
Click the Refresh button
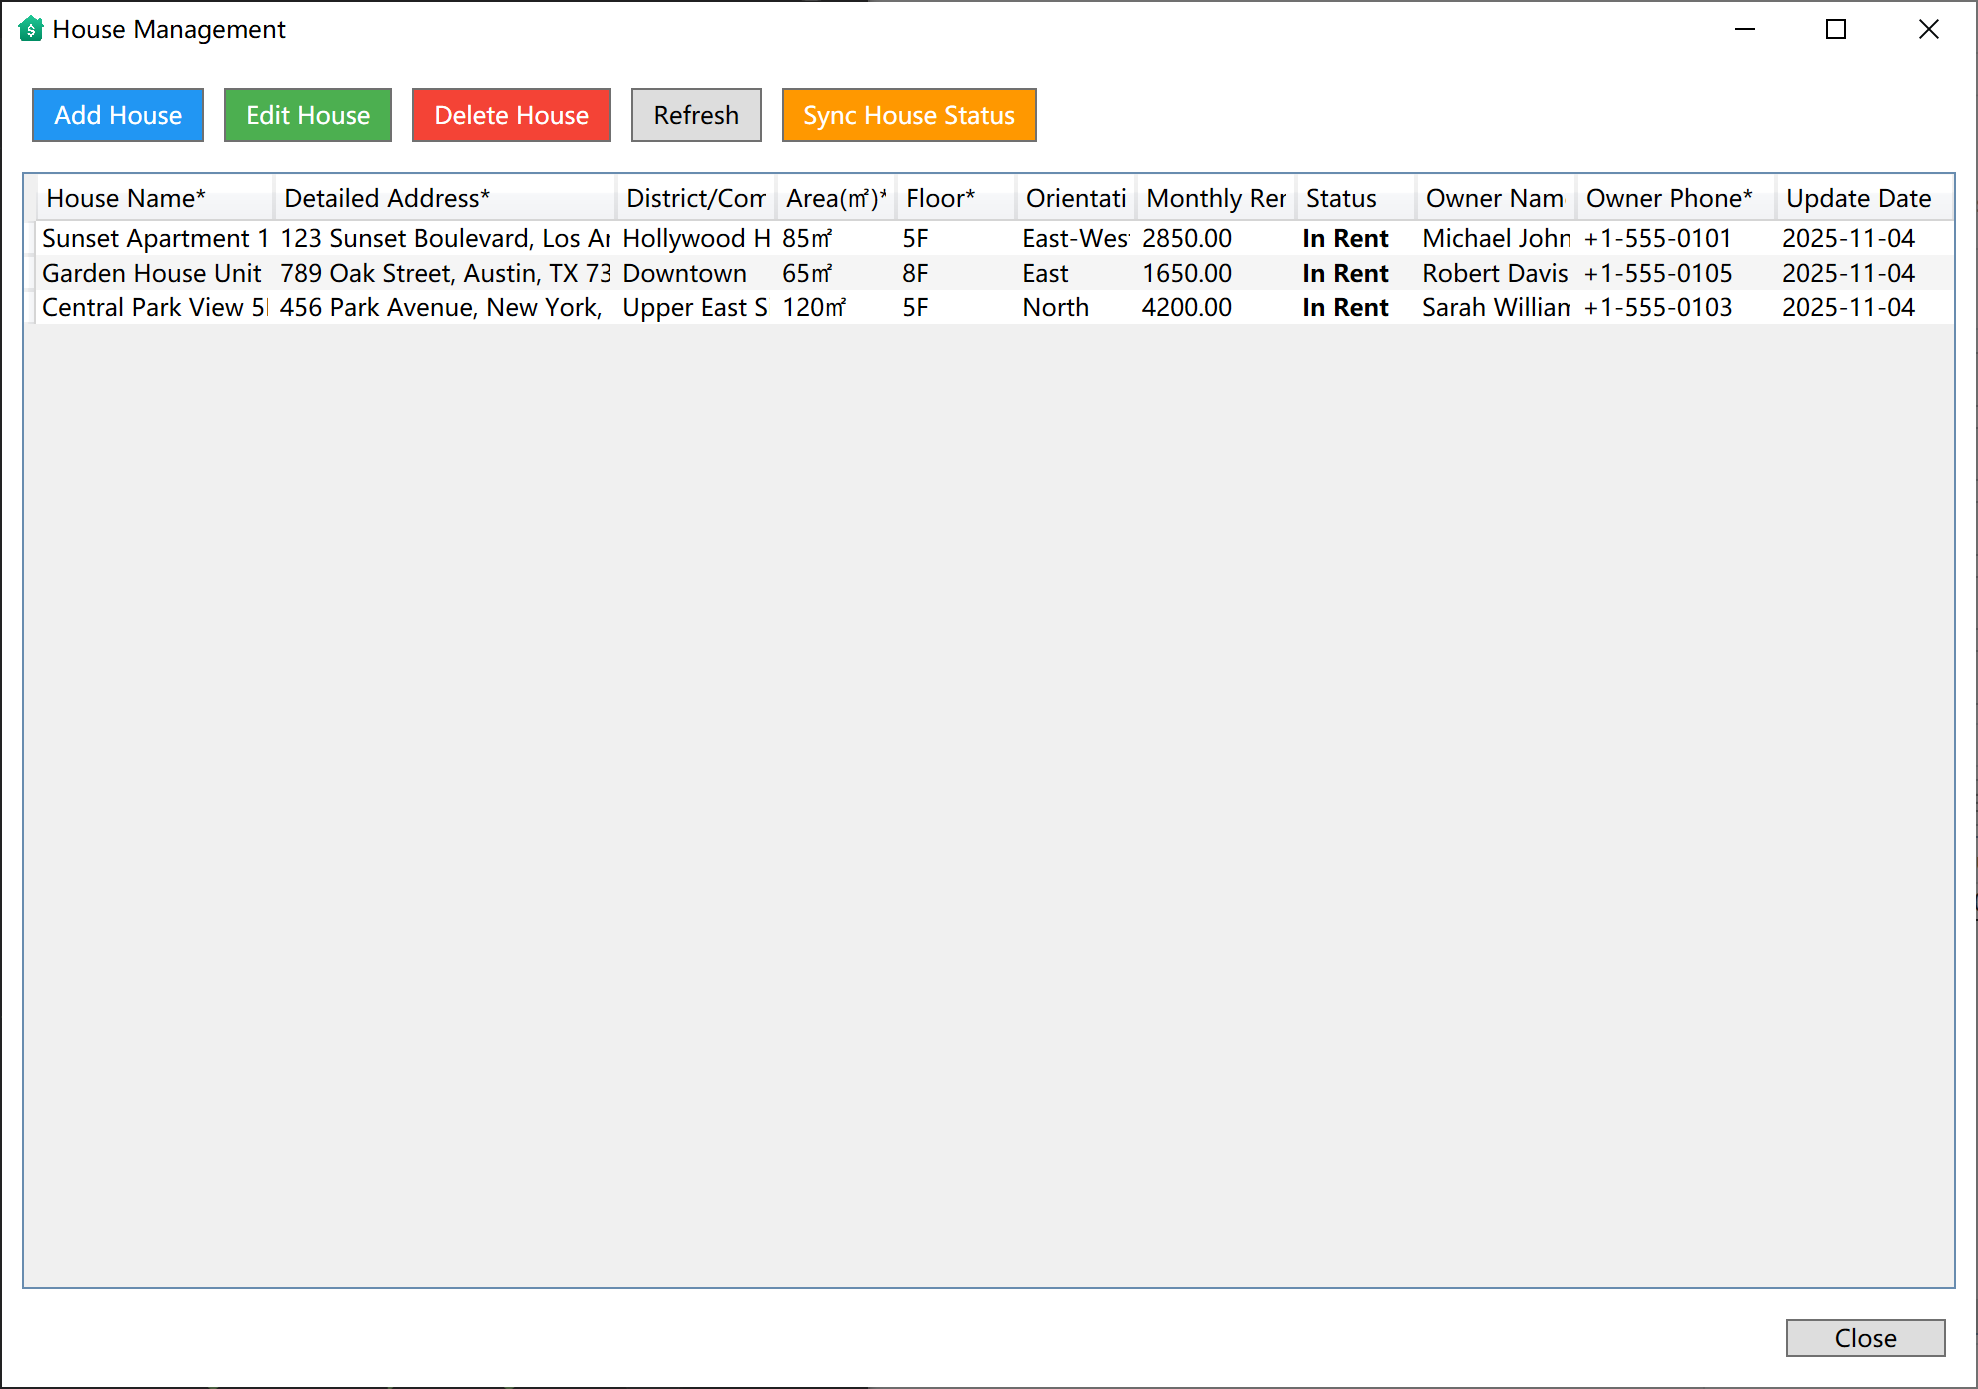(x=695, y=115)
